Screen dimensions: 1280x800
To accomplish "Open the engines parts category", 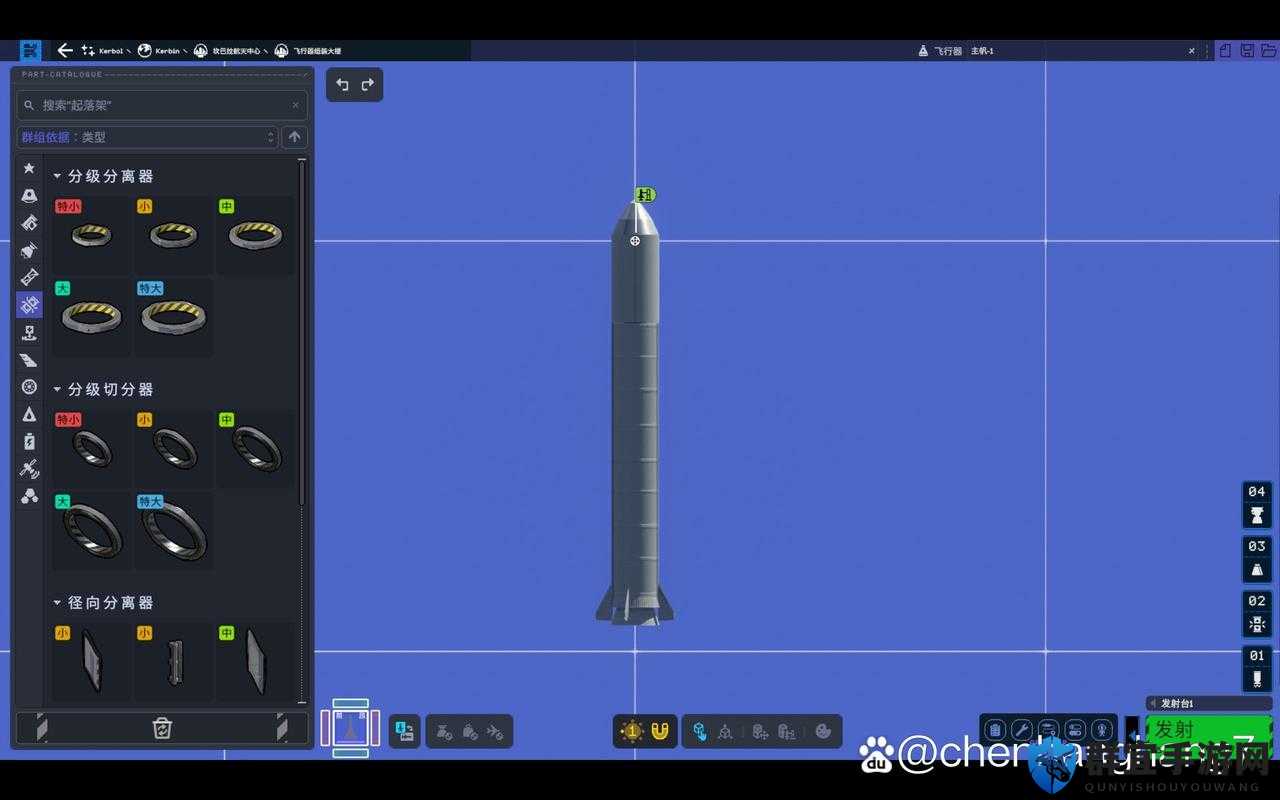I will click(29, 250).
